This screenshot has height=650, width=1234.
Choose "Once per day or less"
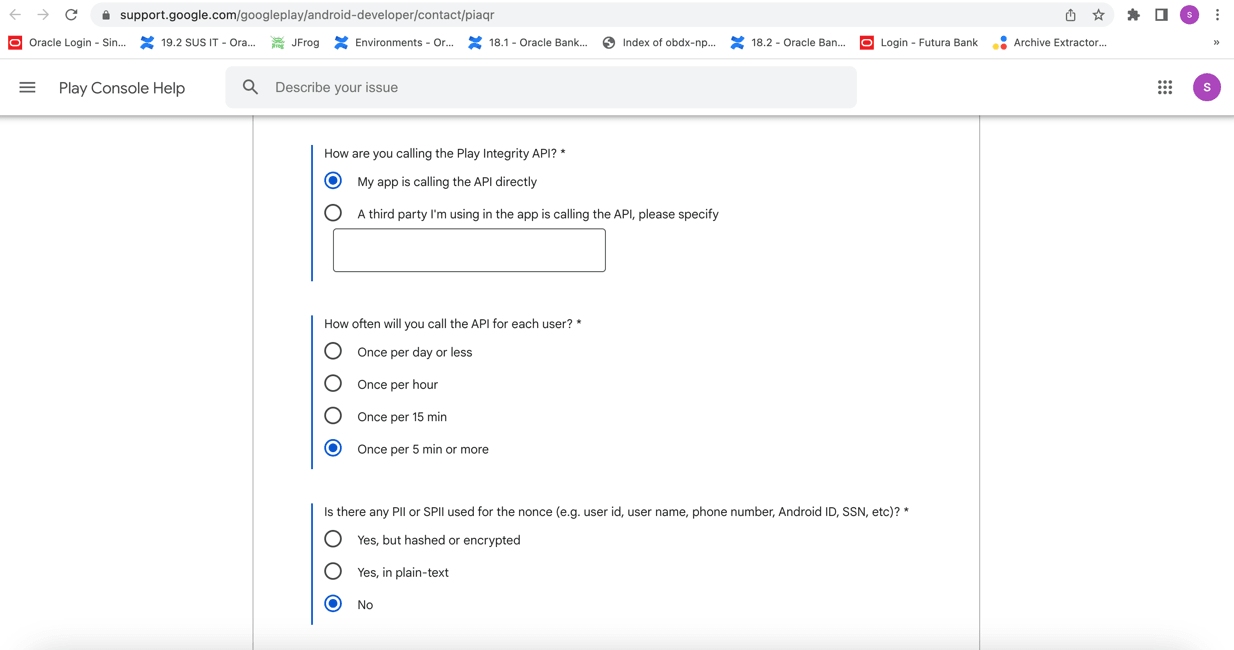tap(333, 352)
